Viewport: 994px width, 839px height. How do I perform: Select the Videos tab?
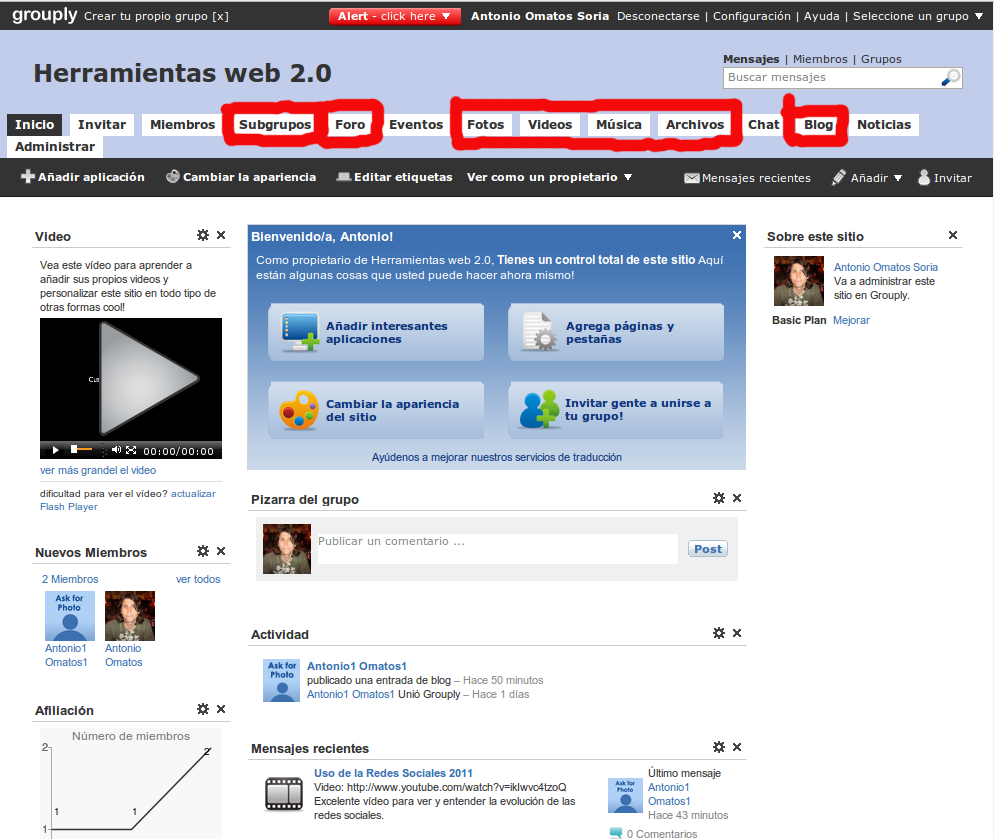[x=550, y=124]
